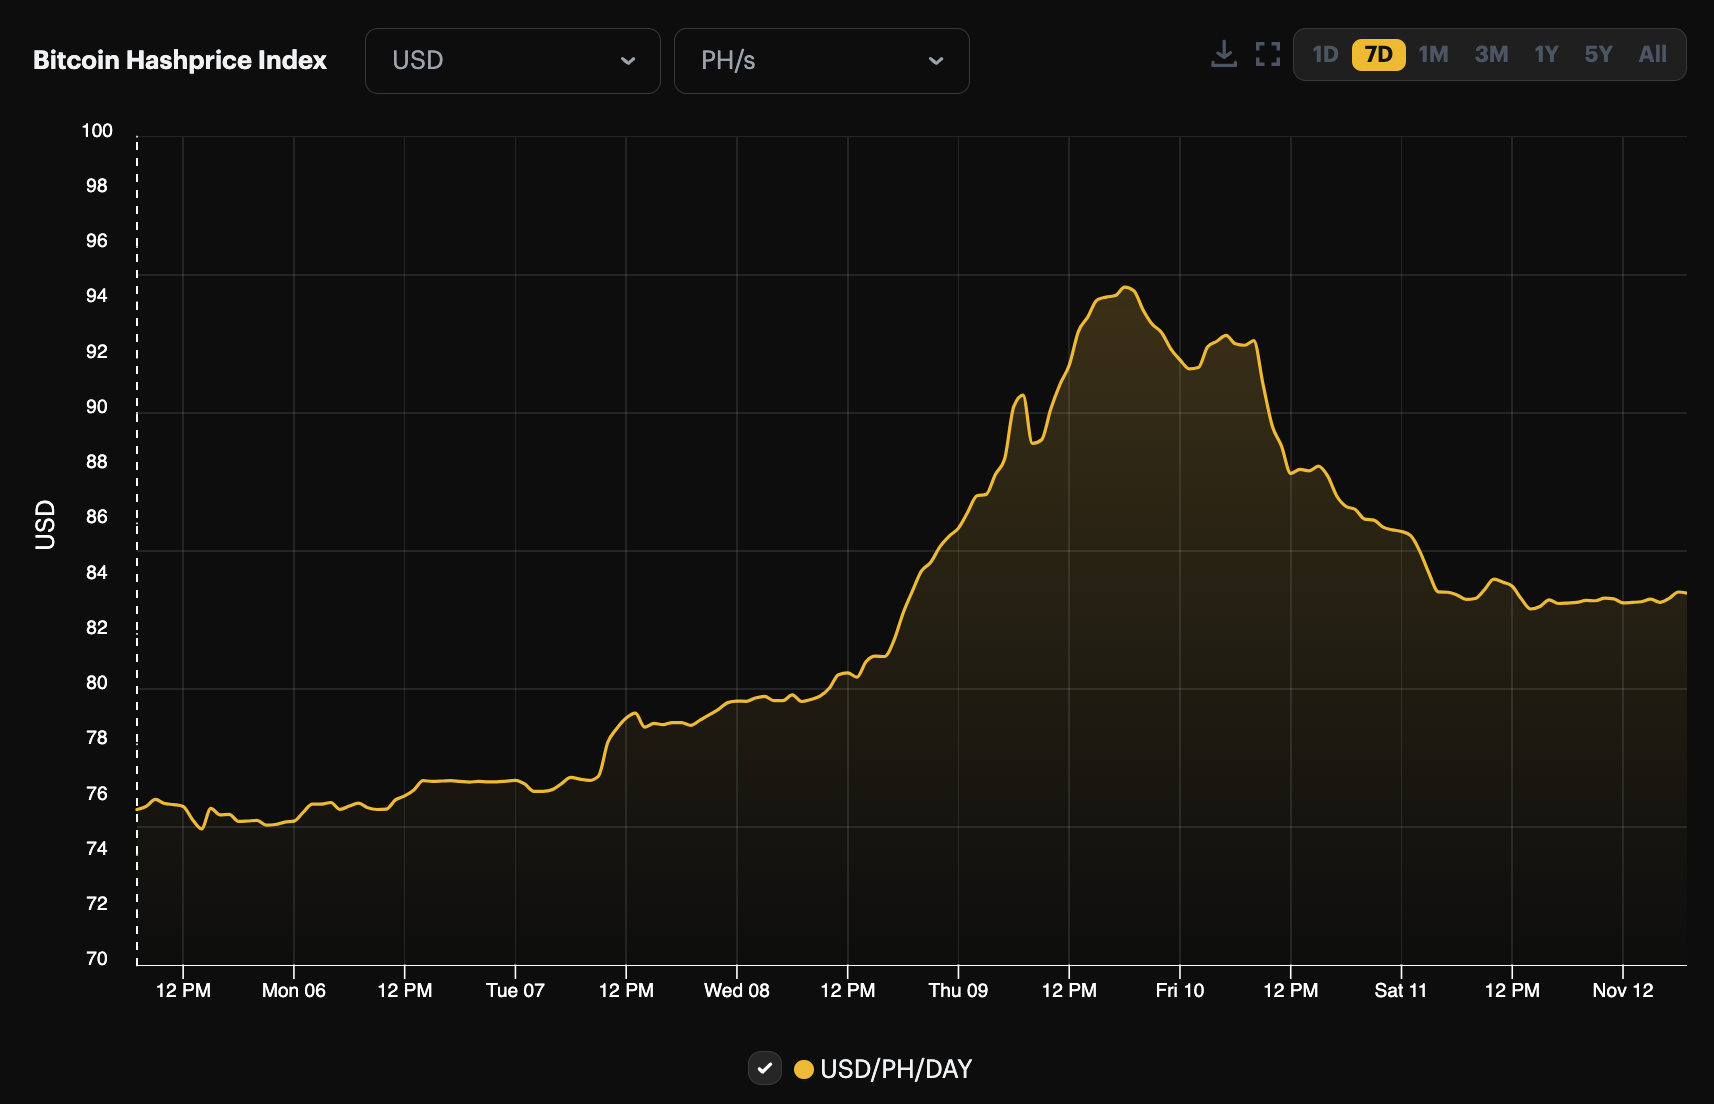Viewport: 1714px width, 1104px height.
Task: Switch to the 1D time range
Action: pos(1324,55)
